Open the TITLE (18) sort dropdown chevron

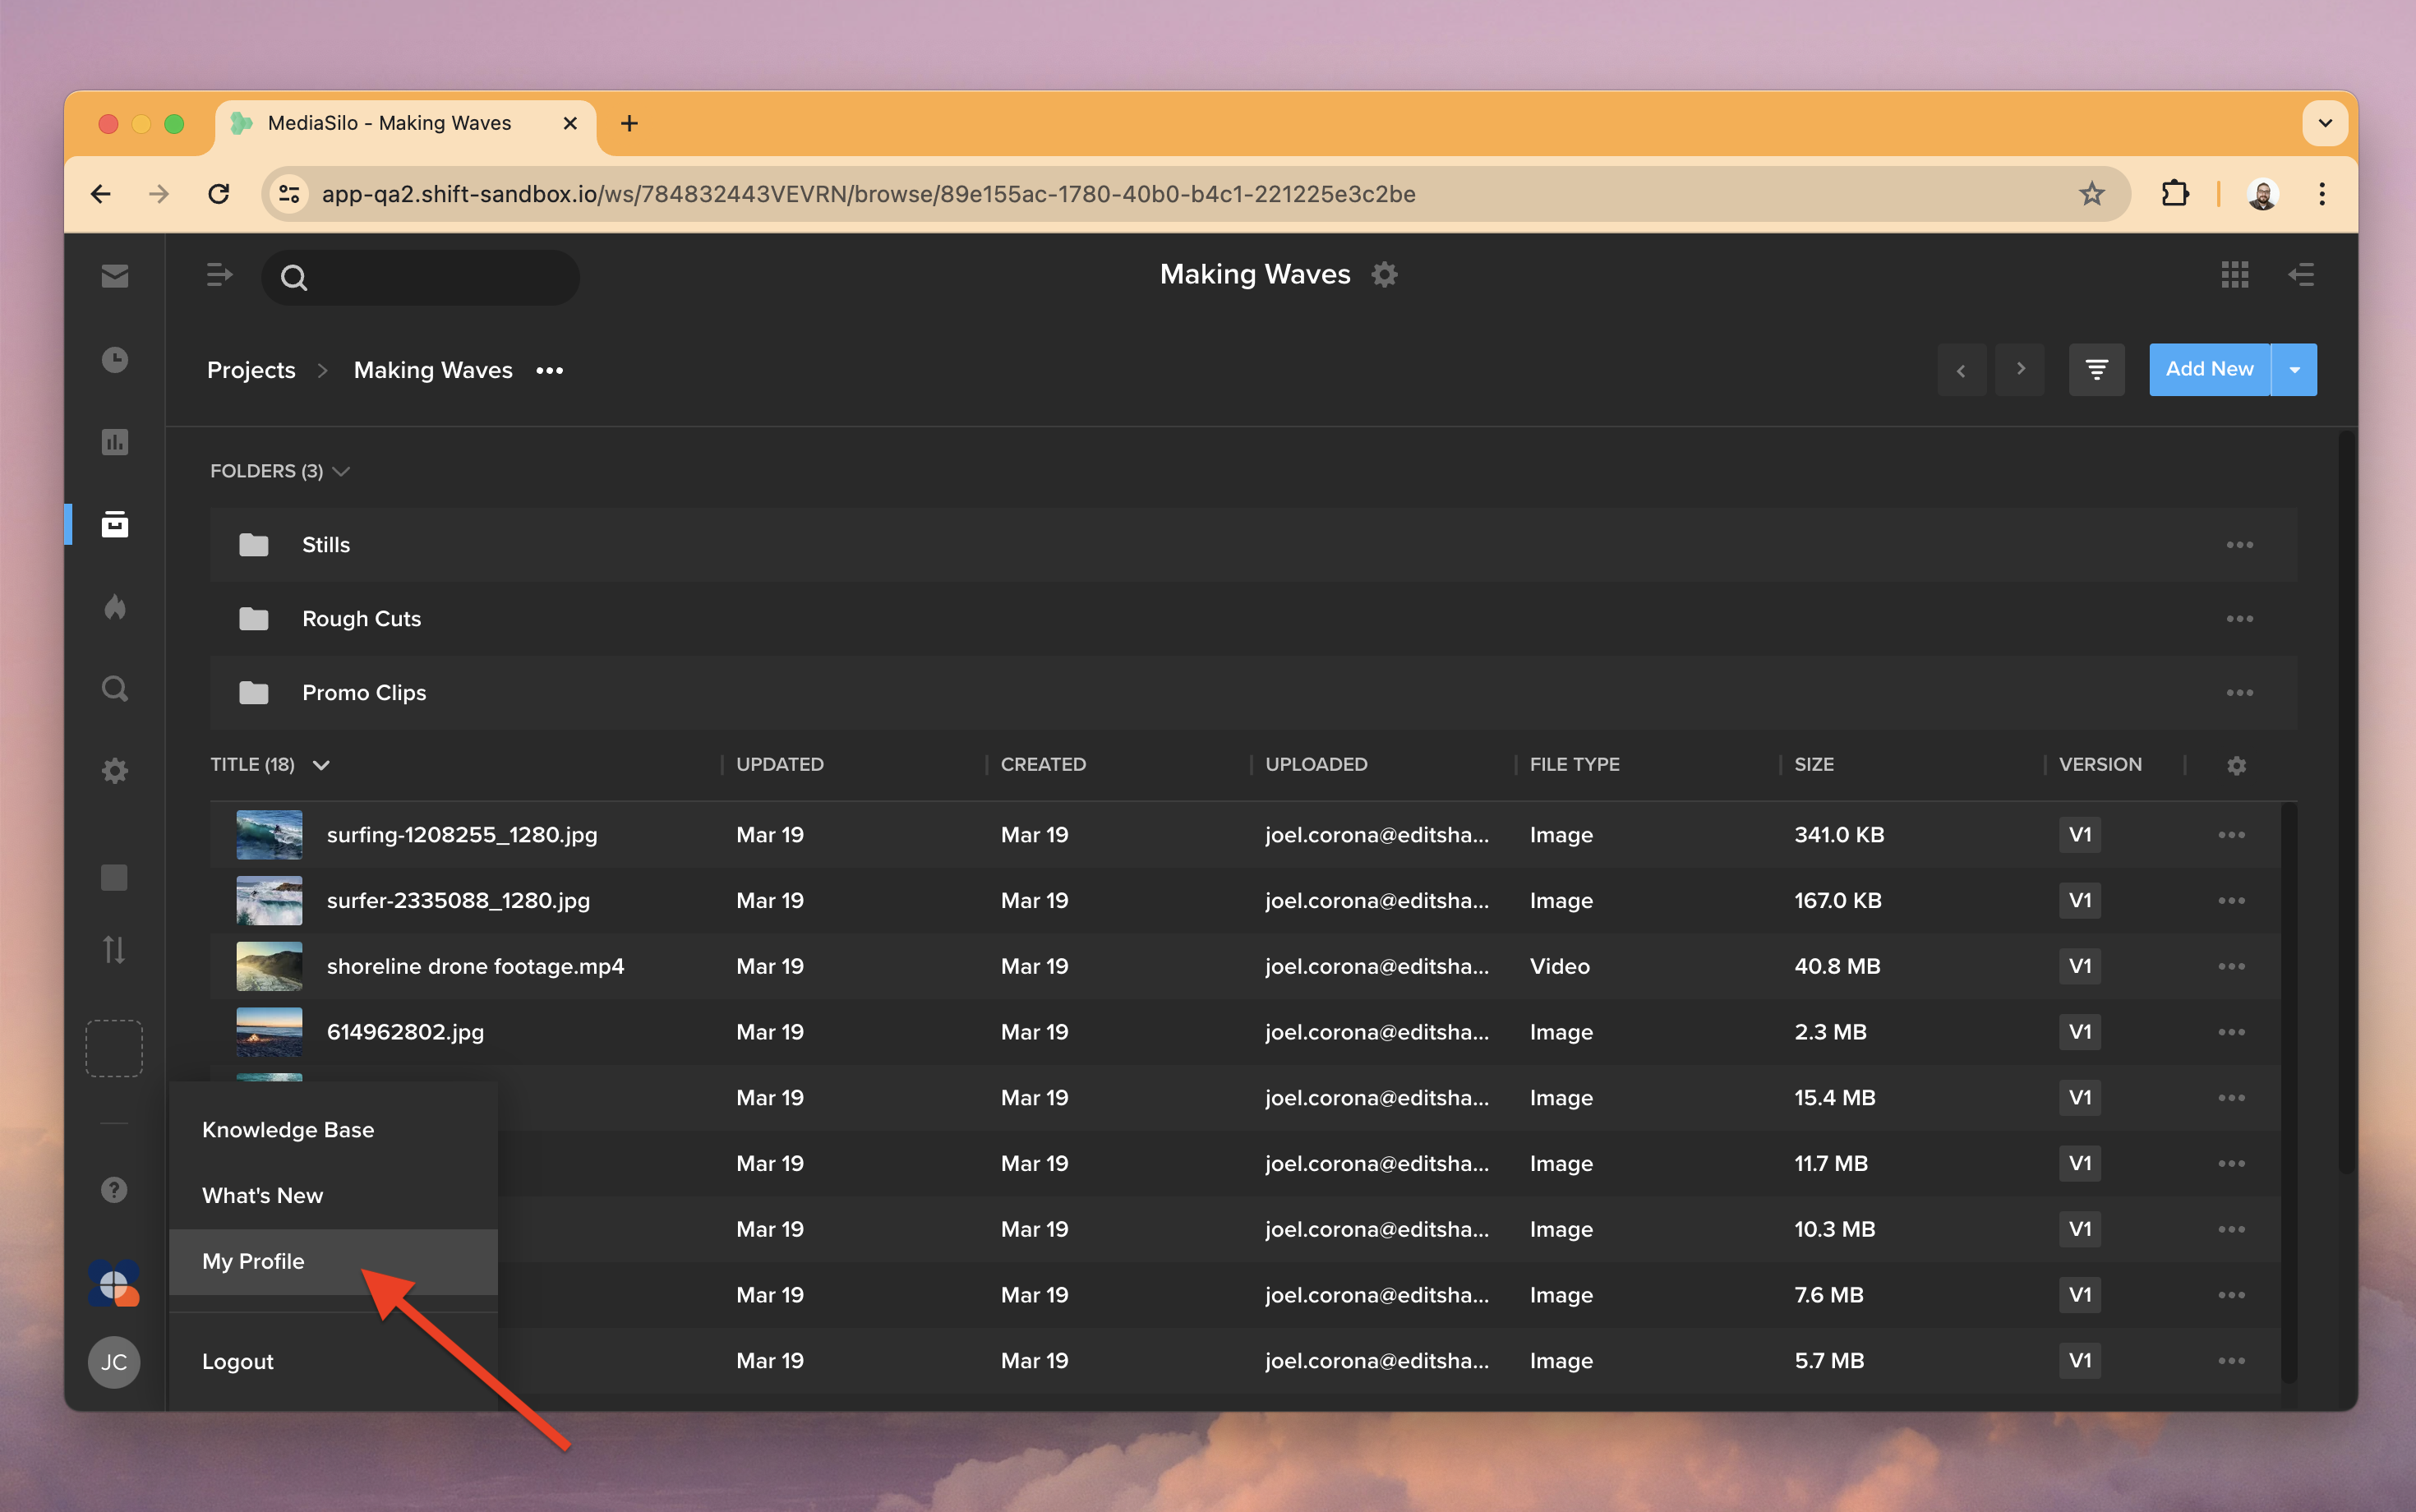coord(321,765)
